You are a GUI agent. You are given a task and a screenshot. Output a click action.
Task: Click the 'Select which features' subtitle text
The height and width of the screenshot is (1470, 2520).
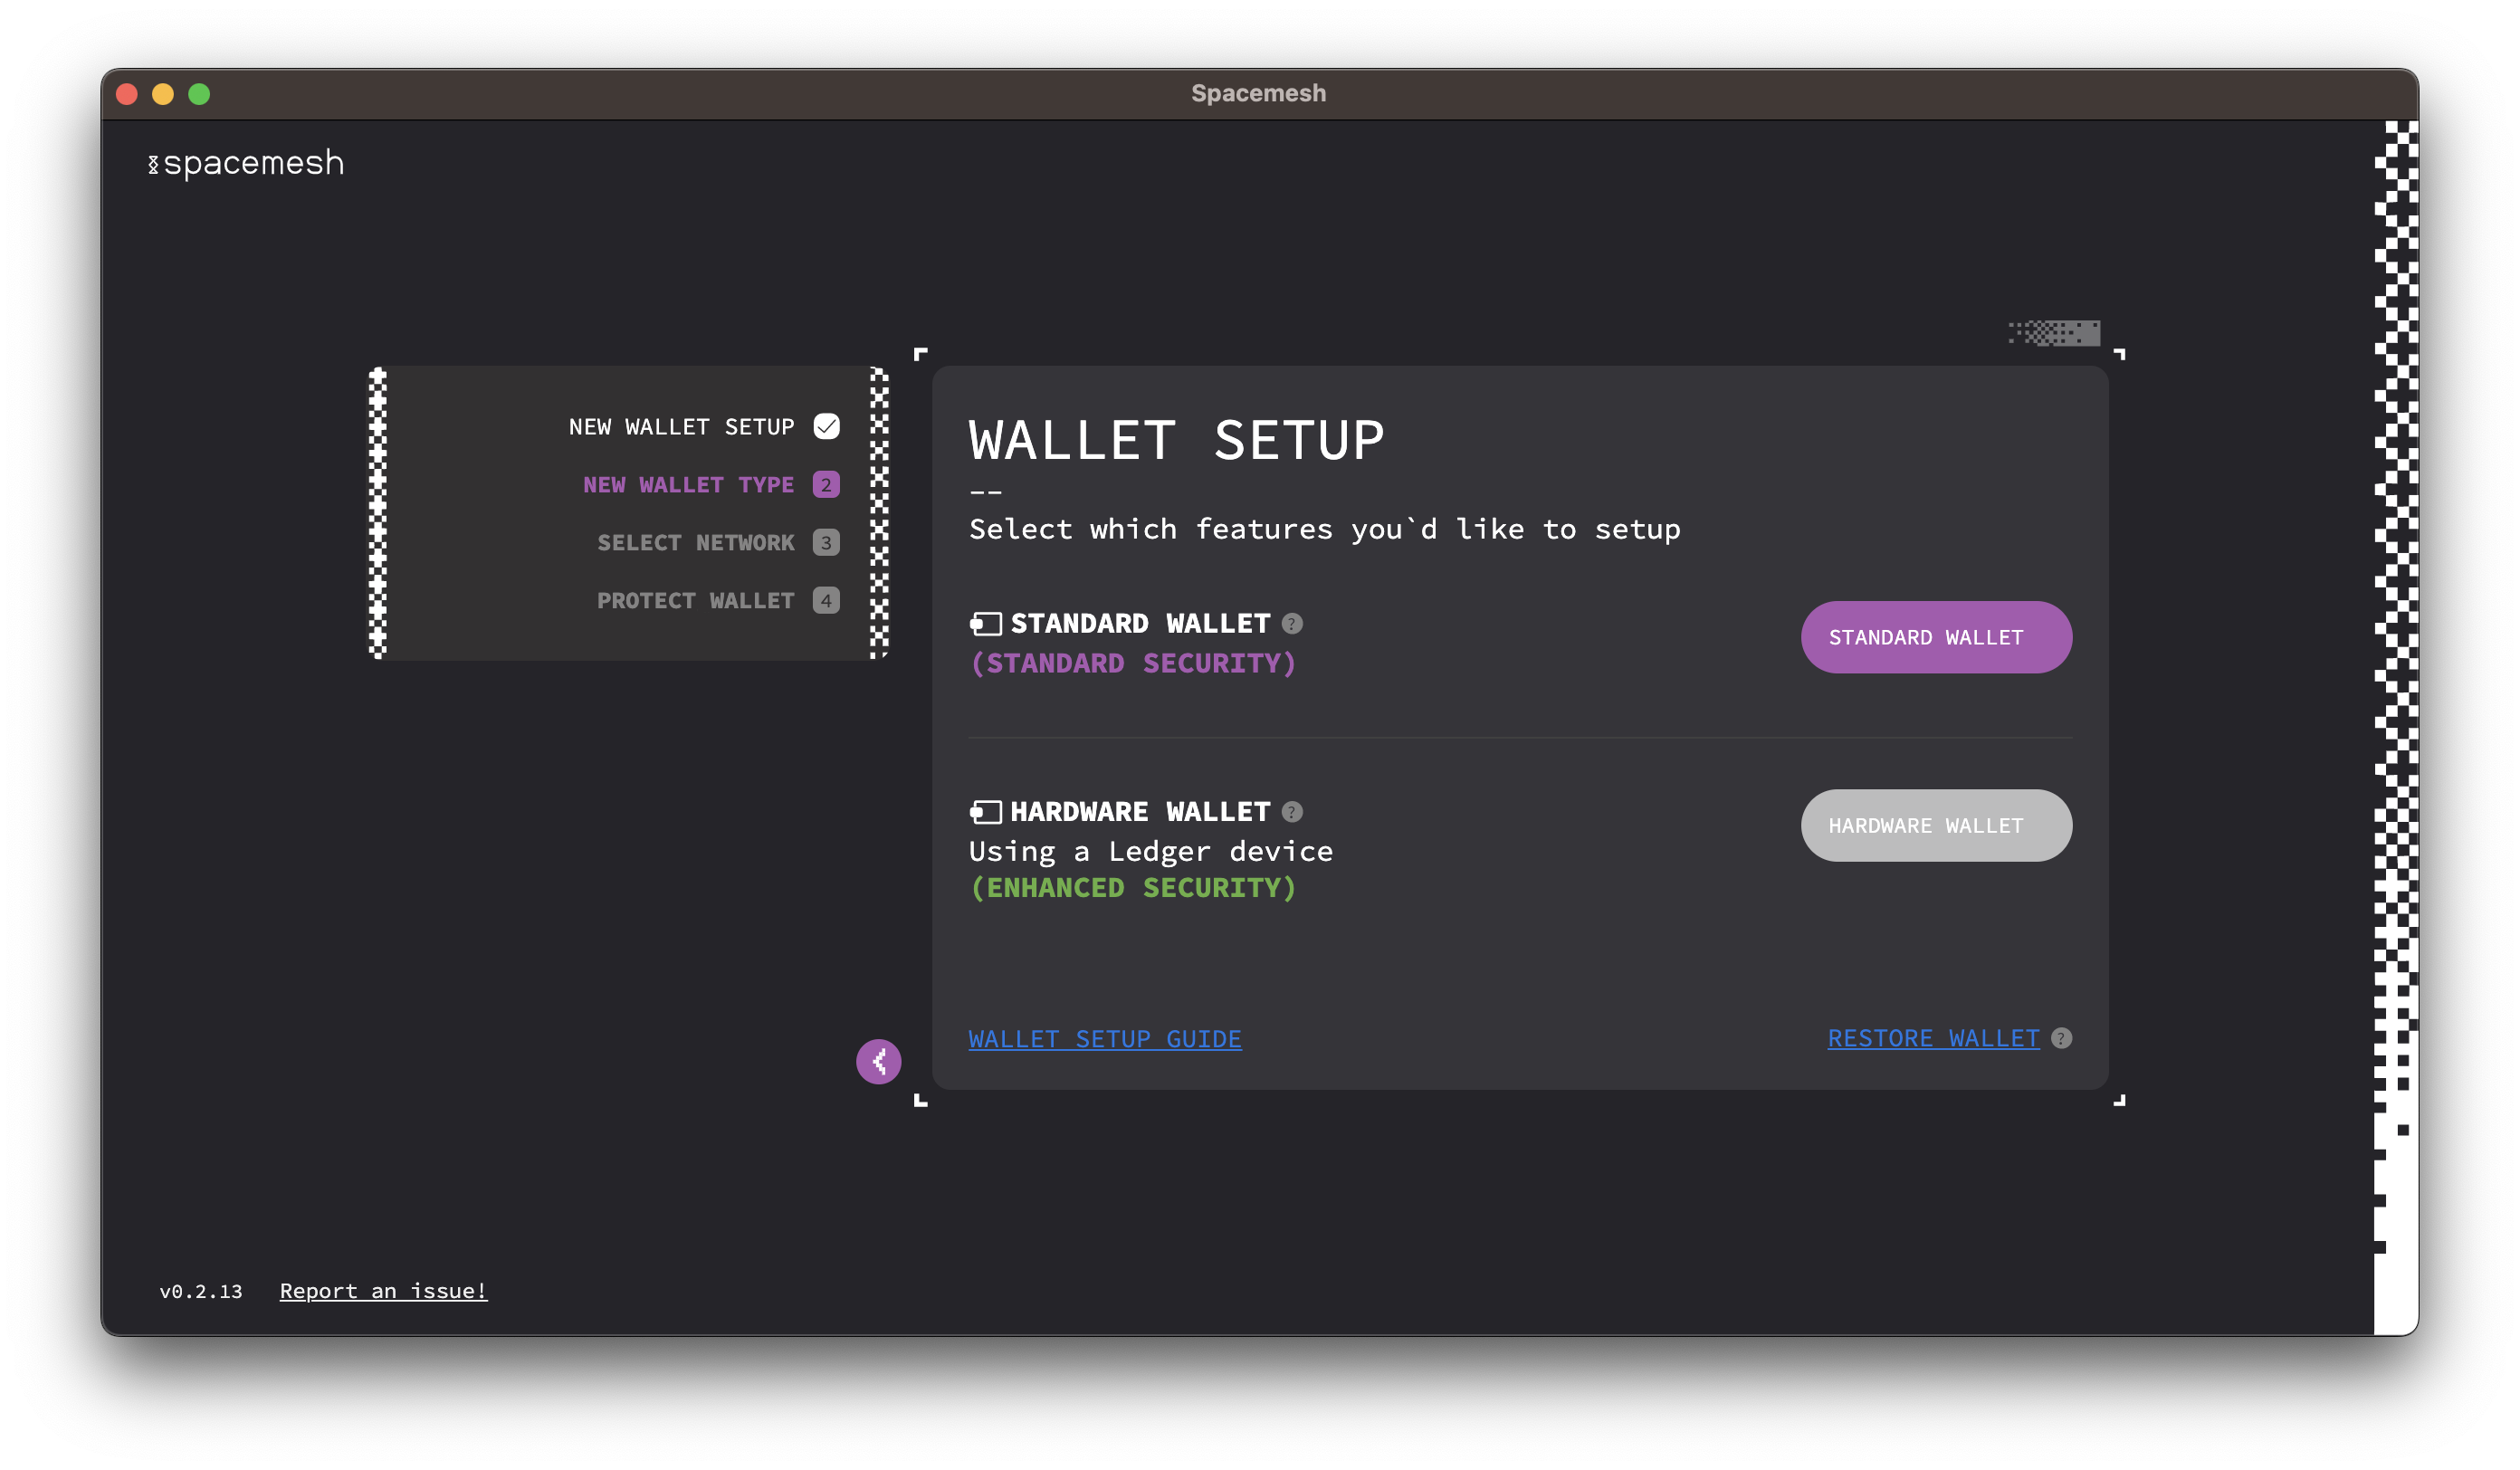pos(1324,529)
